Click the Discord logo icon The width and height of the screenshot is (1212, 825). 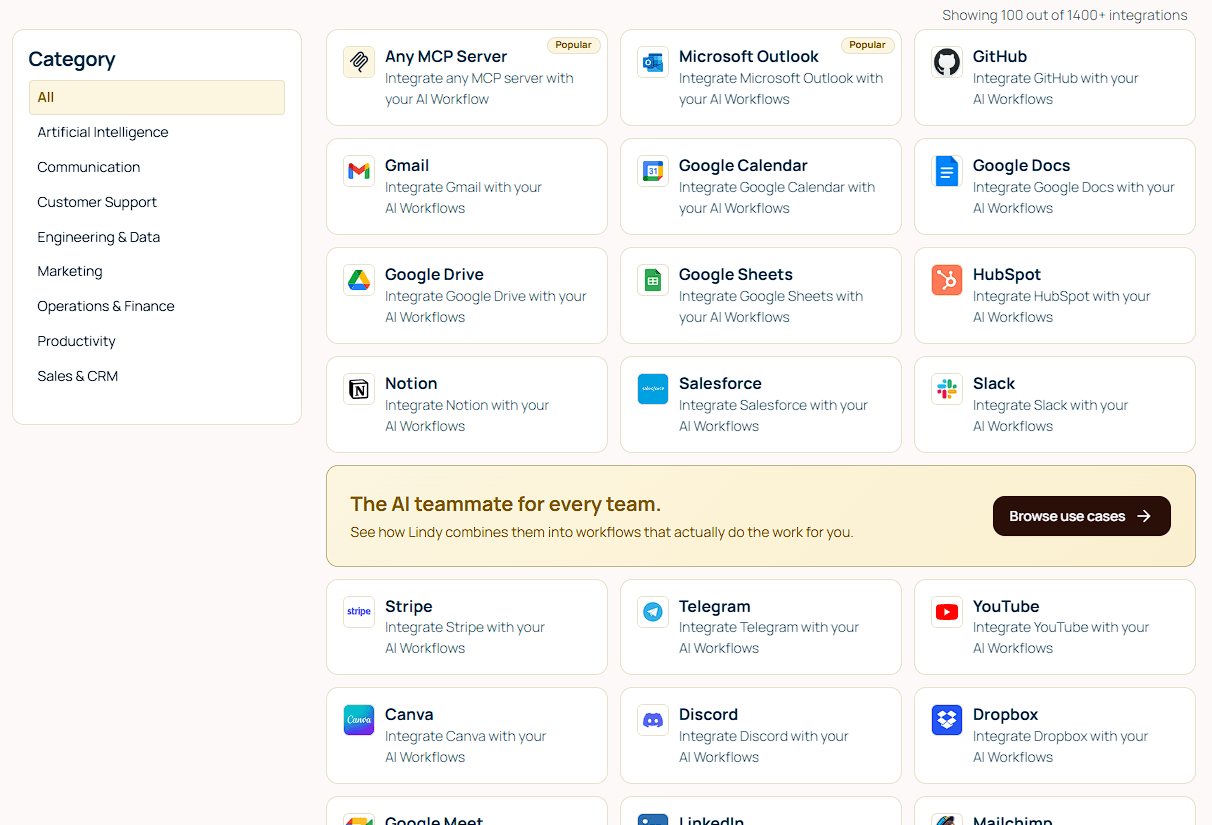[653, 720]
